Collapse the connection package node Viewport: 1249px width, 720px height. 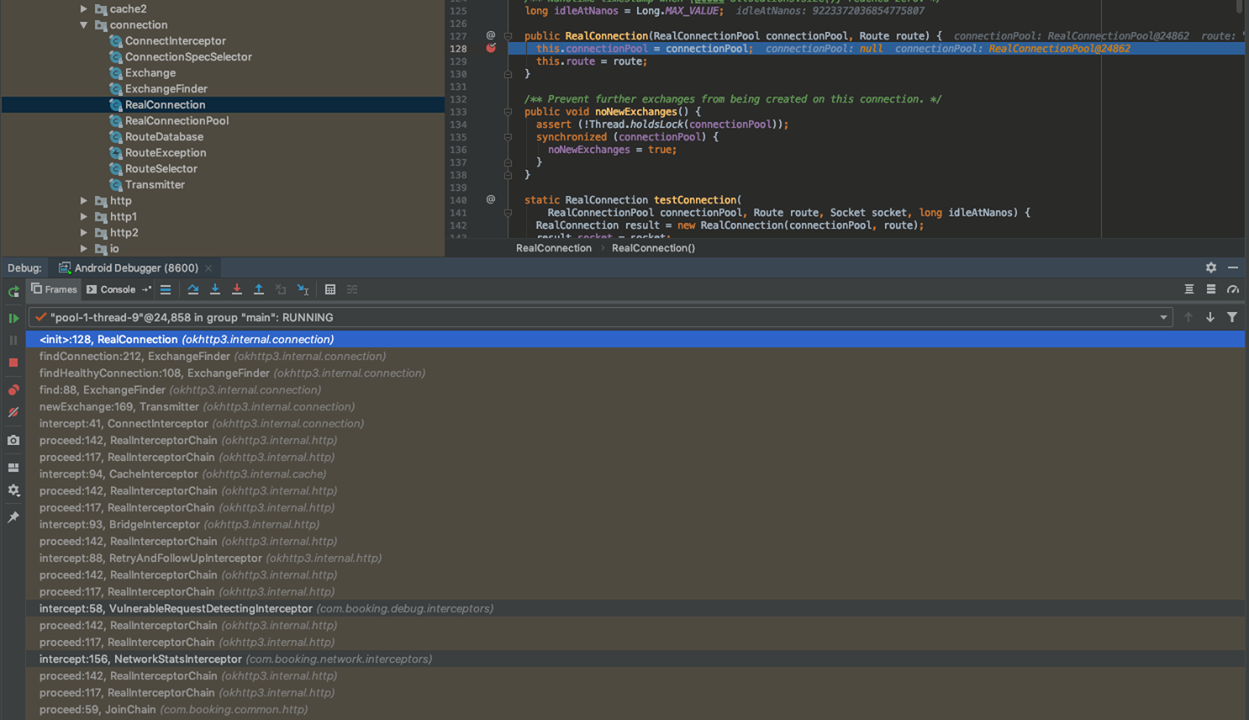click(x=84, y=25)
